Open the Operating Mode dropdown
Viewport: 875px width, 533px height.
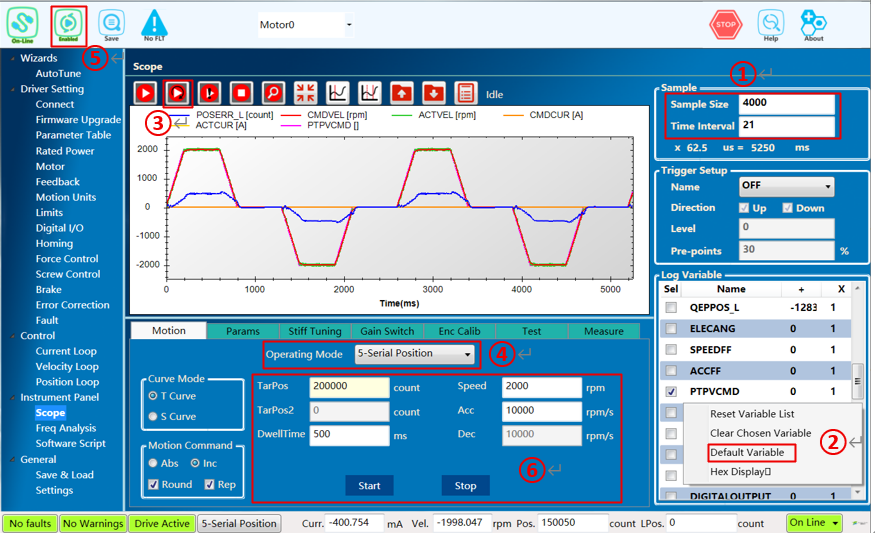pyautogui.click(x=415, y=354)
